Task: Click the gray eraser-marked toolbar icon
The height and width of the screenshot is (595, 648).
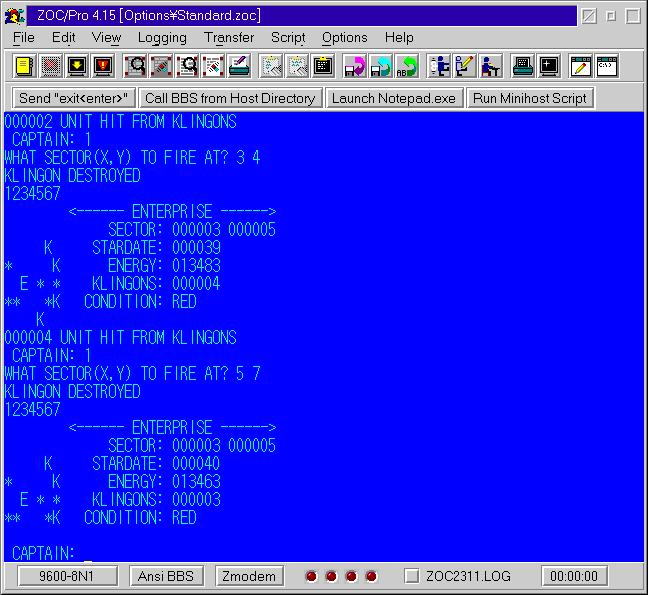Action: pyautogui.click(x=161, y=66)
